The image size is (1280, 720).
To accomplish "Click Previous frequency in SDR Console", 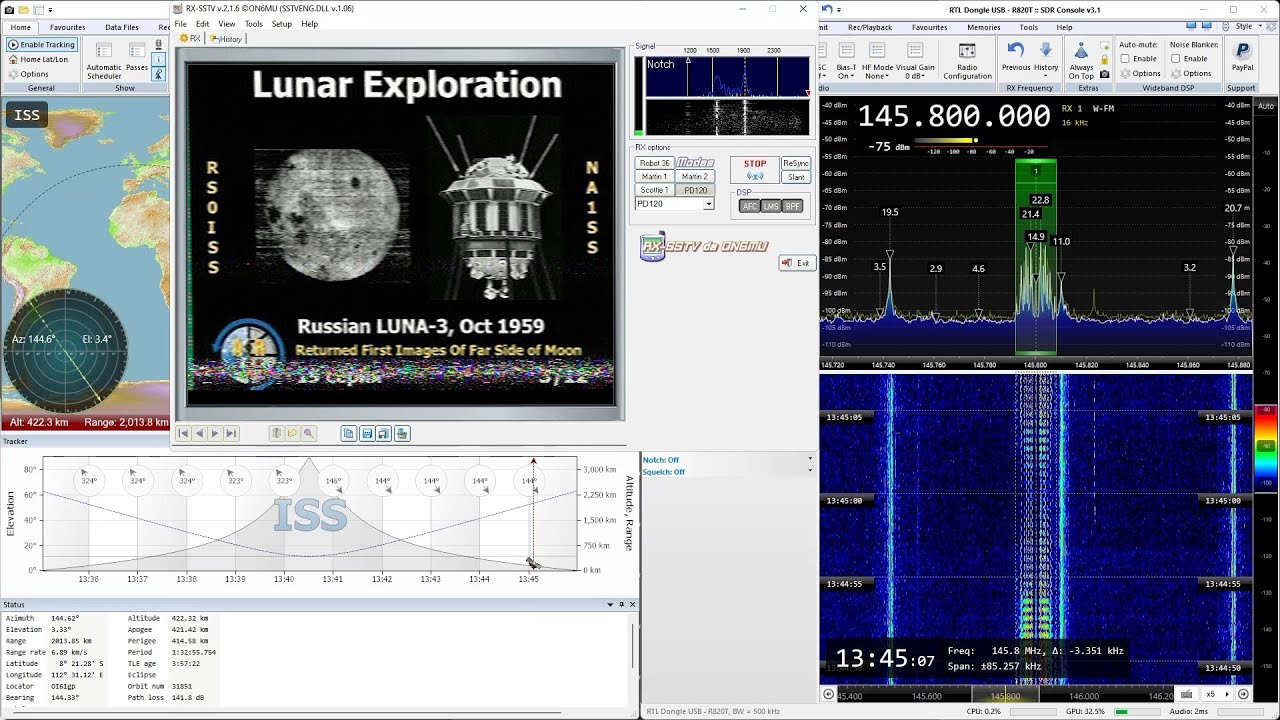I will [x=1016, y=56].
